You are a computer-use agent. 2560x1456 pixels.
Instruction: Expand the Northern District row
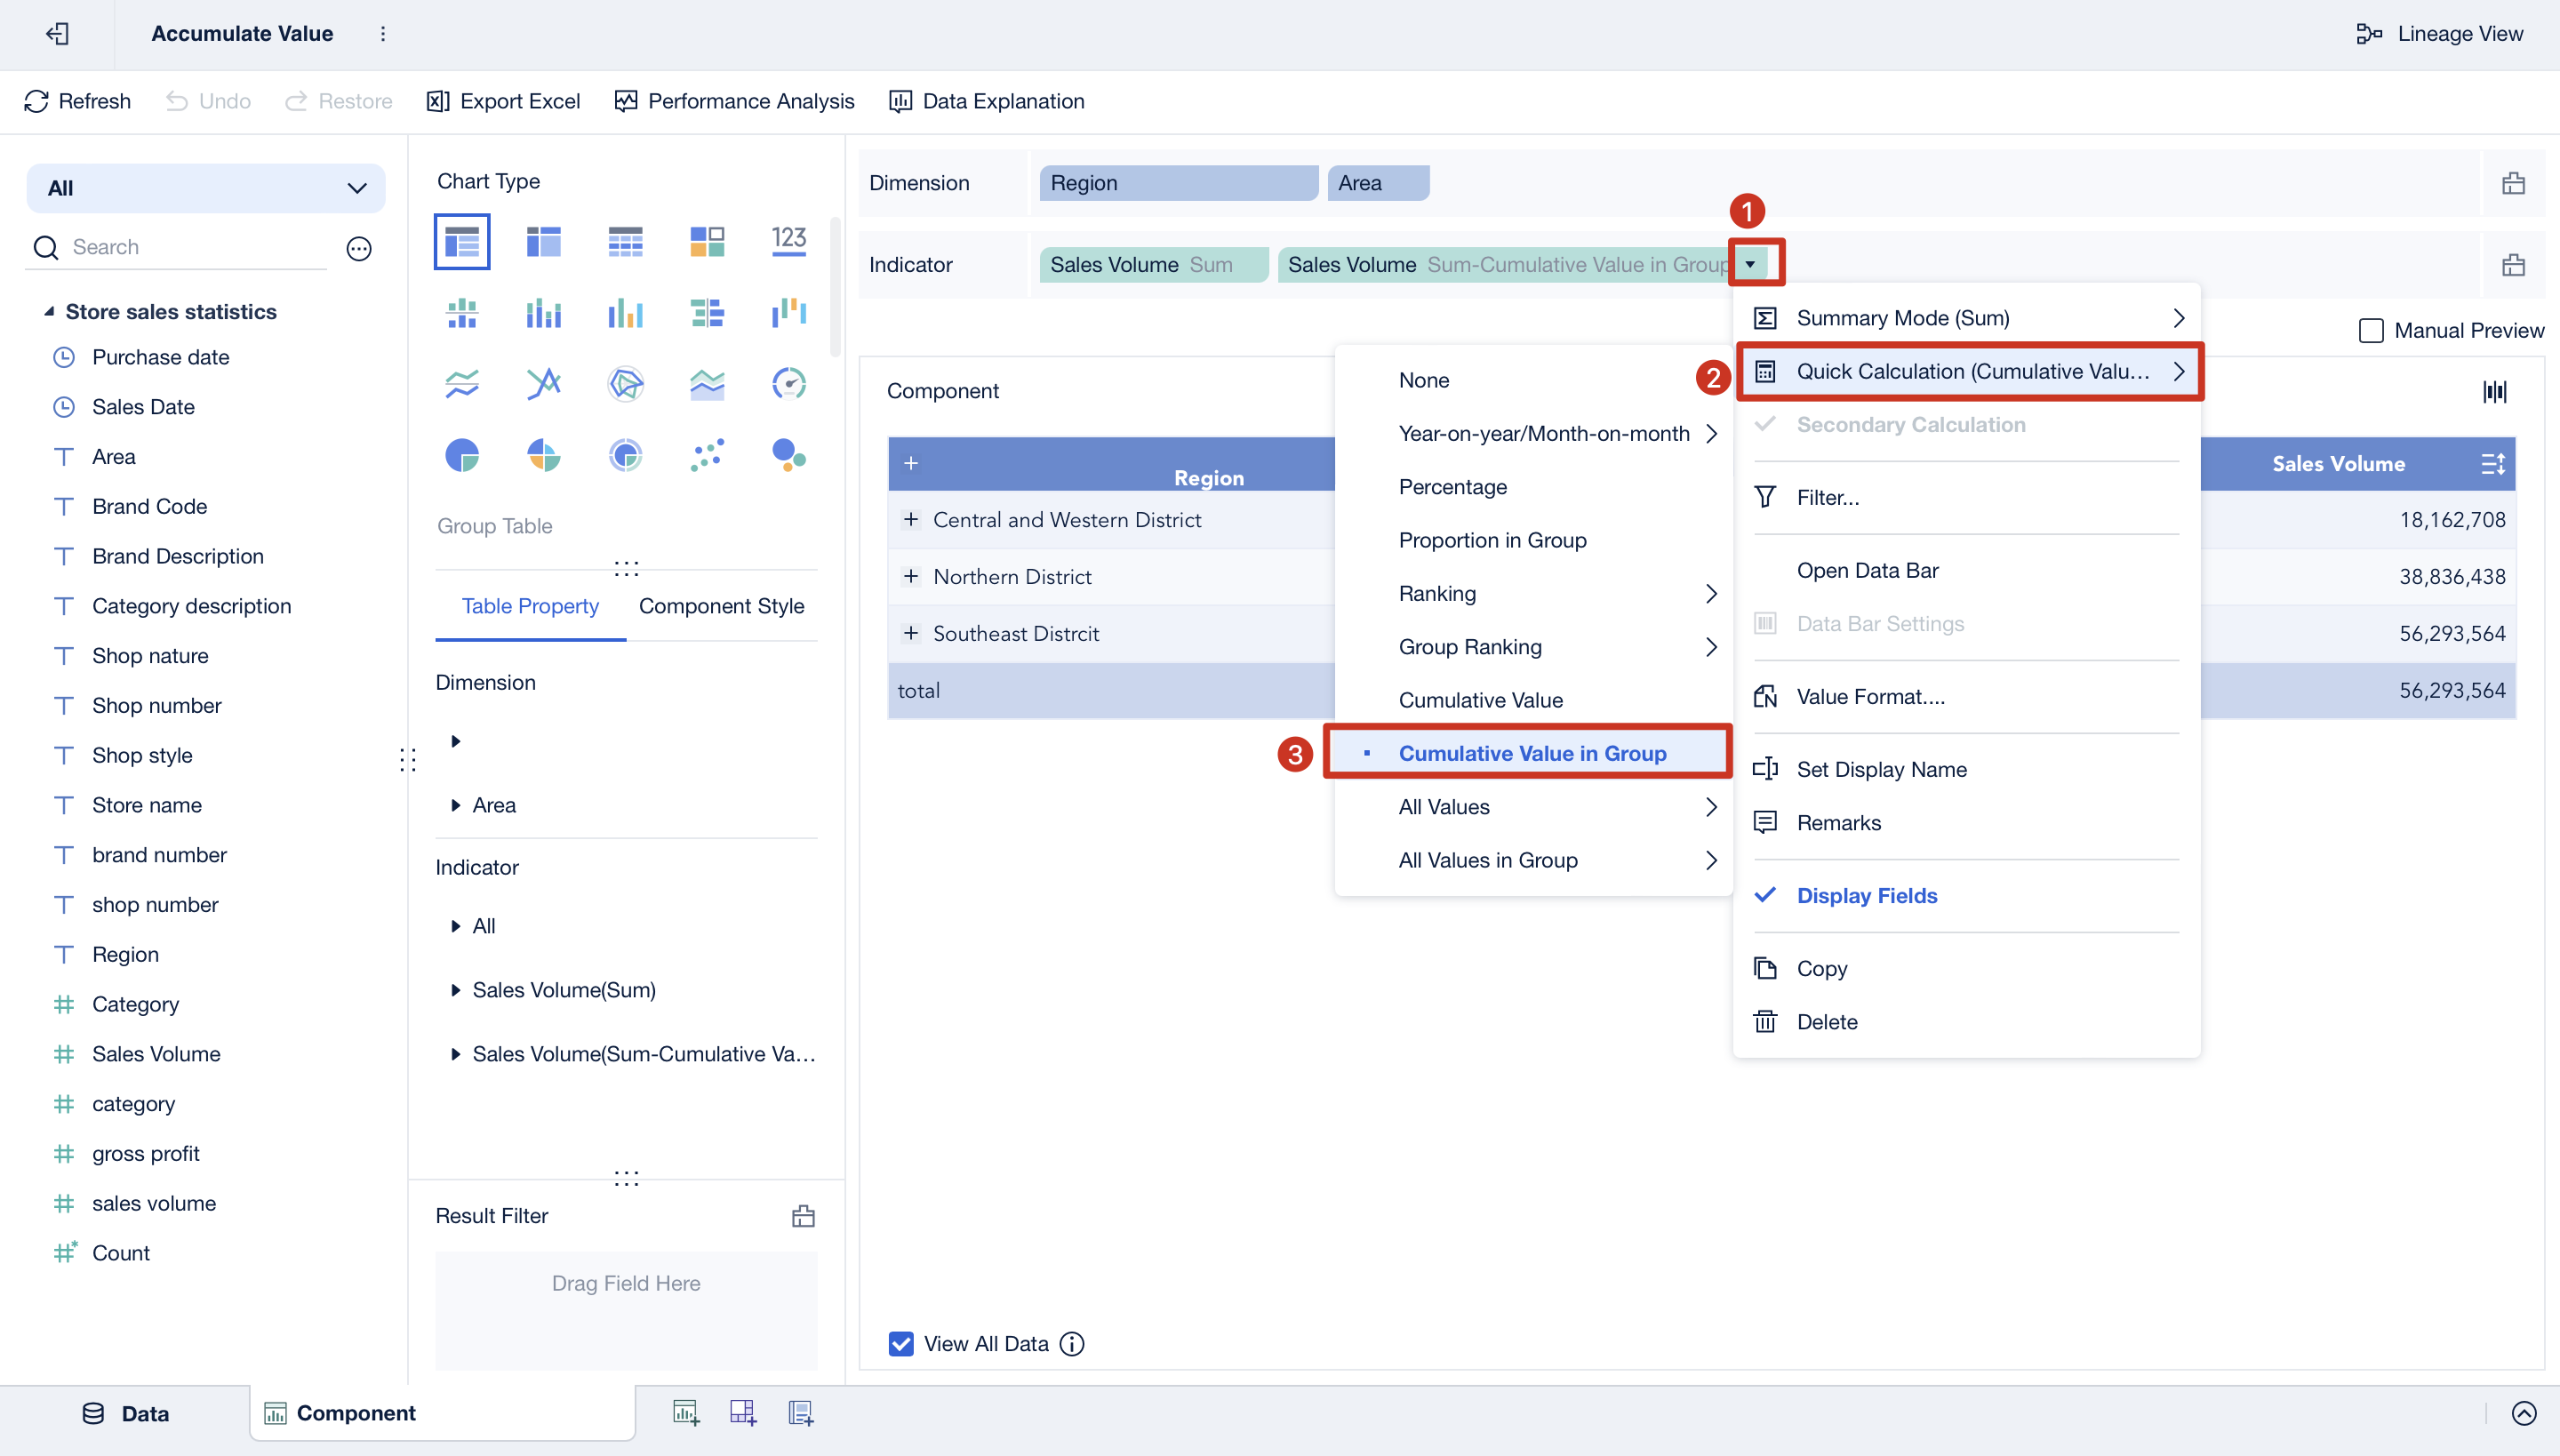coord(910,576)
